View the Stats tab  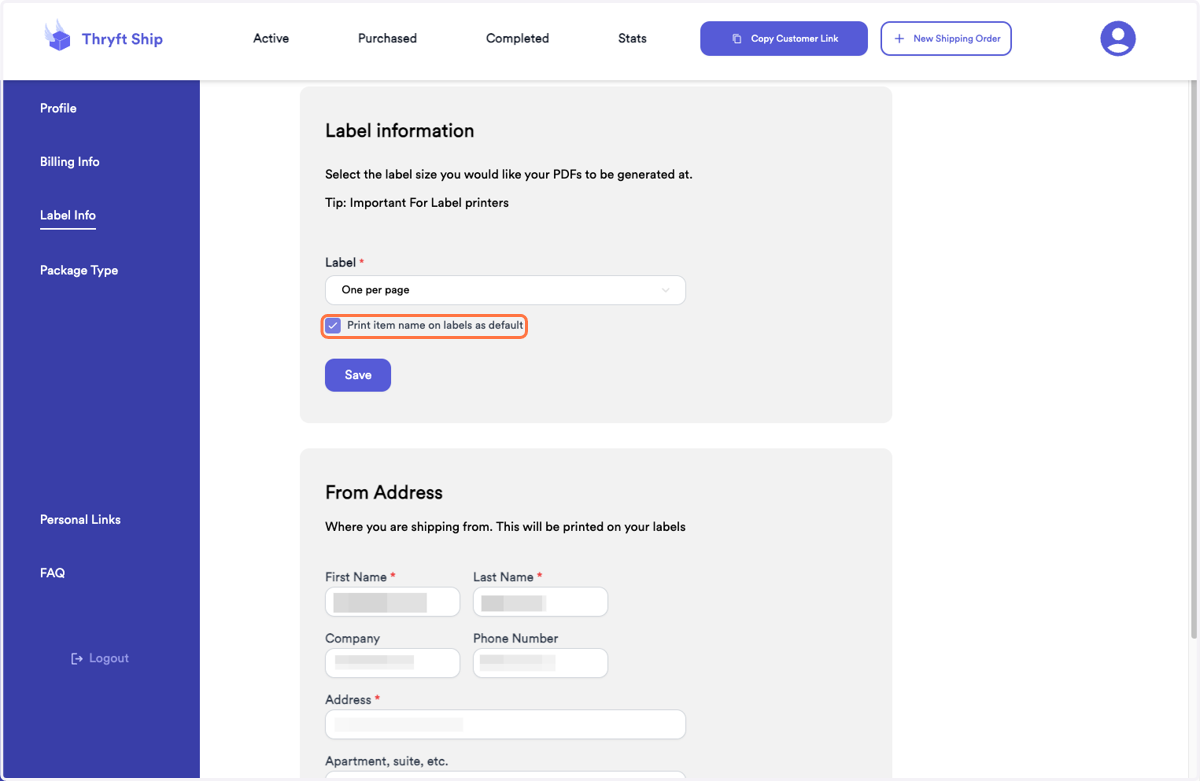(x=632, y=38)
